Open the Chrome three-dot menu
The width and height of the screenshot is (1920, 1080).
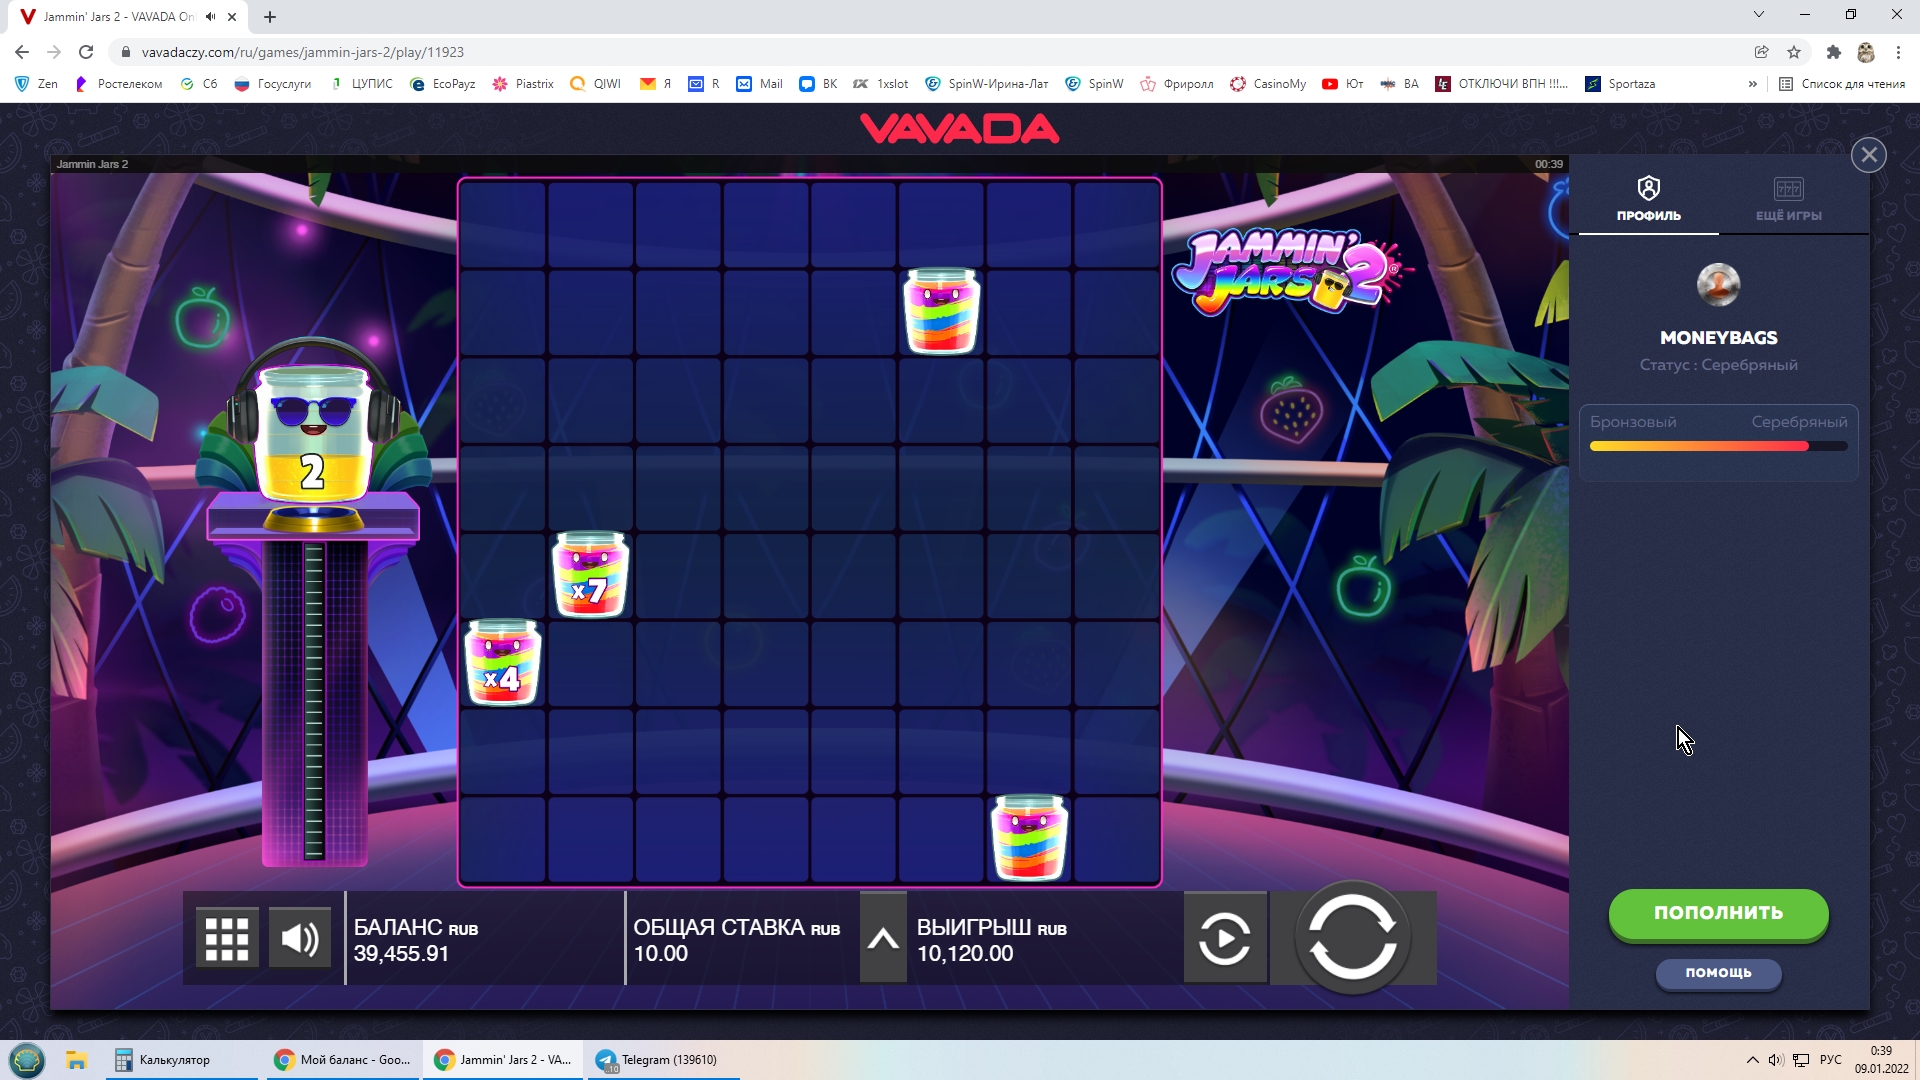pos(1898,52)
